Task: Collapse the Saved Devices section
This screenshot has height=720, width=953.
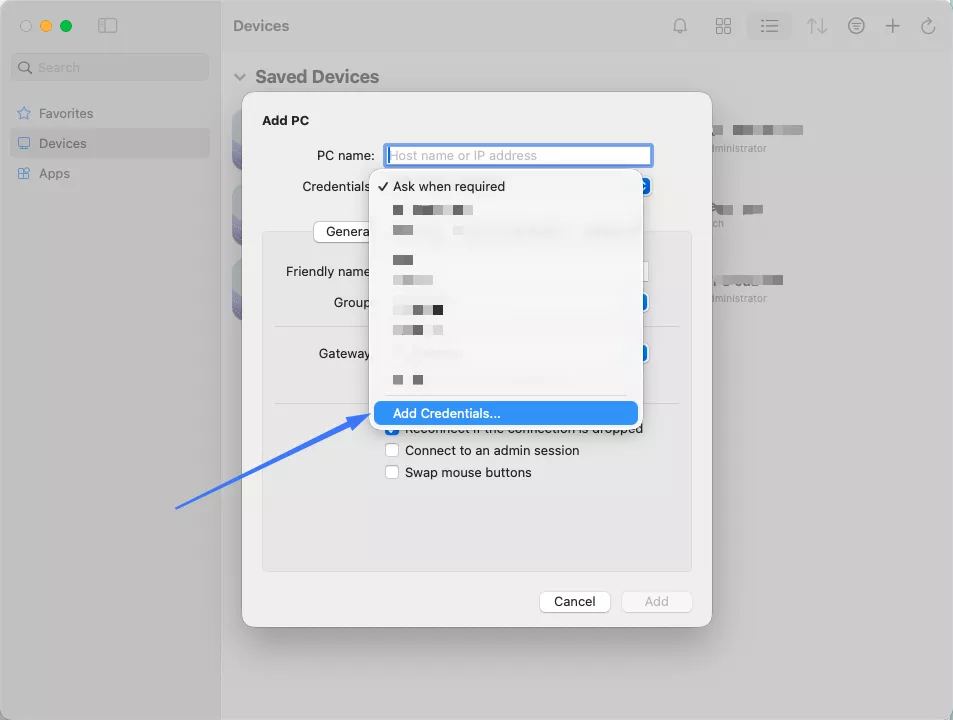Action: [x=240, y=77]
